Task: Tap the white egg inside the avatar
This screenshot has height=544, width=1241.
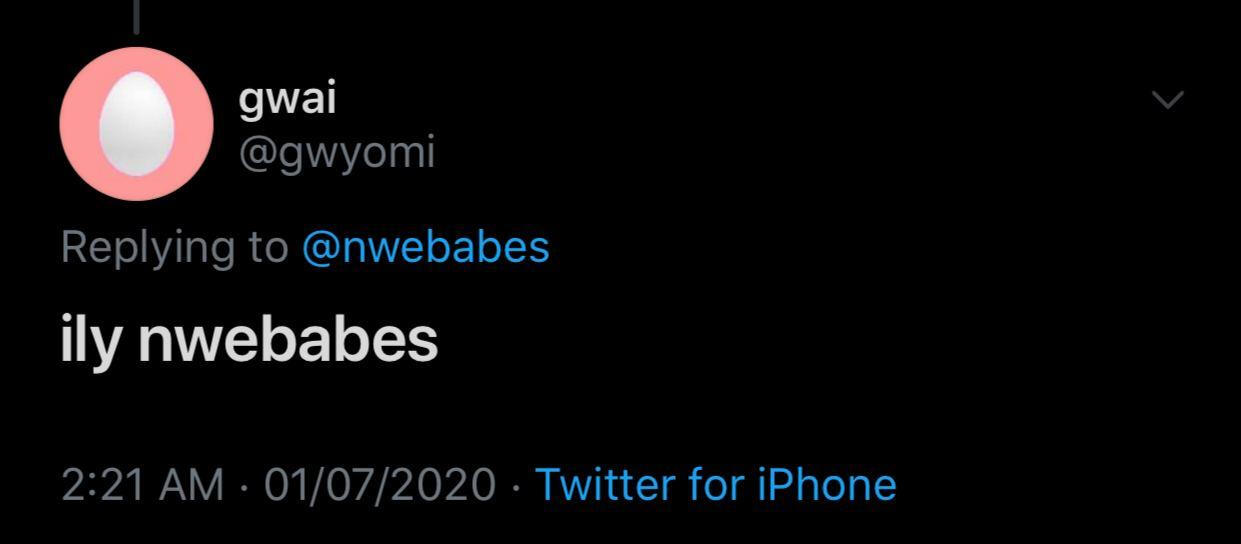Action: [x=136, y=124]
